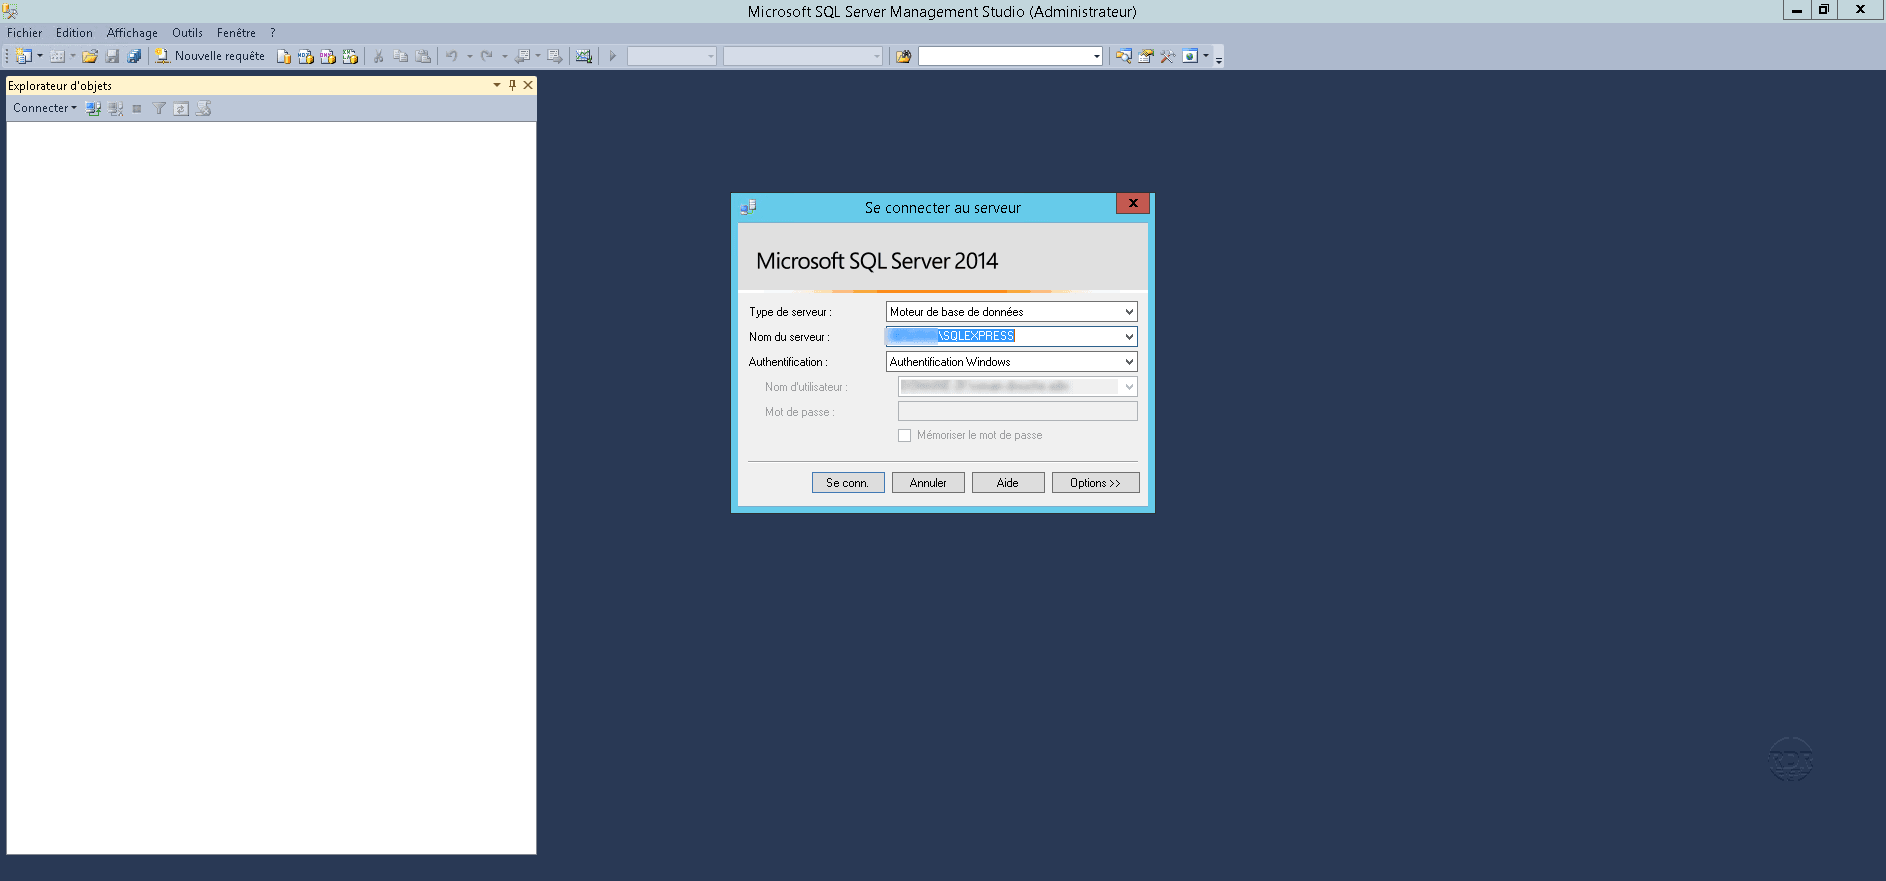Toggle Mémoriser le mot de passe checkbox
Image resolution: width=1886 pixels, height=881 pixels.
coord(904,435)
